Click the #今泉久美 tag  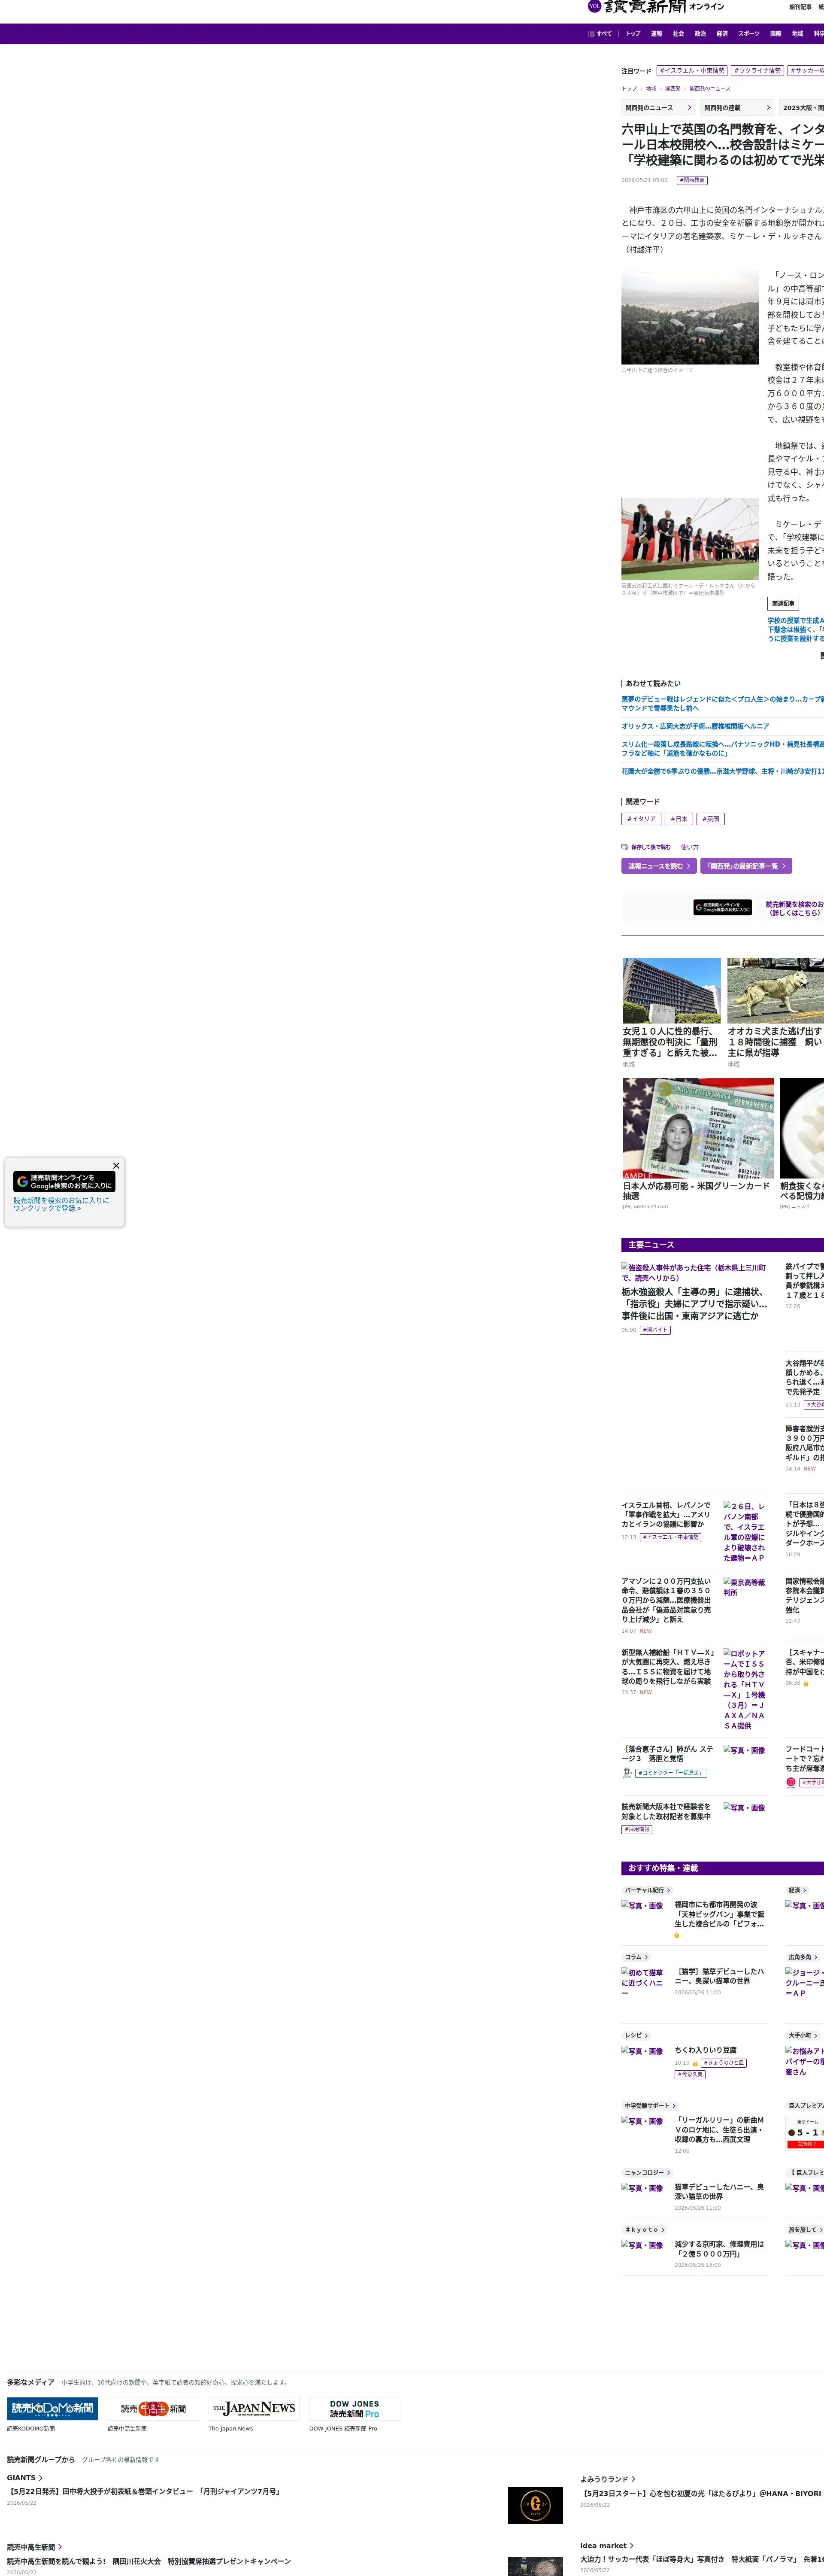(x=690, y=2074)
